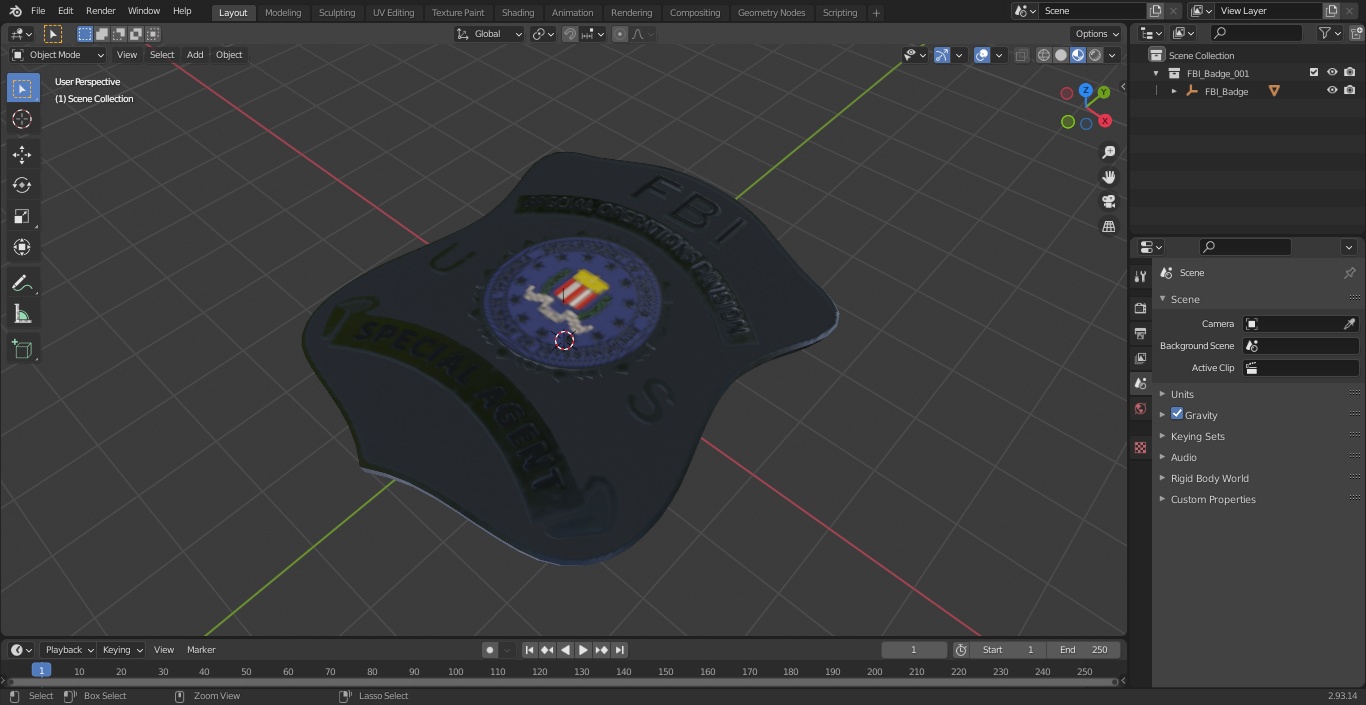Open the Render menu

pyautogui.click(x=100, y=11)
